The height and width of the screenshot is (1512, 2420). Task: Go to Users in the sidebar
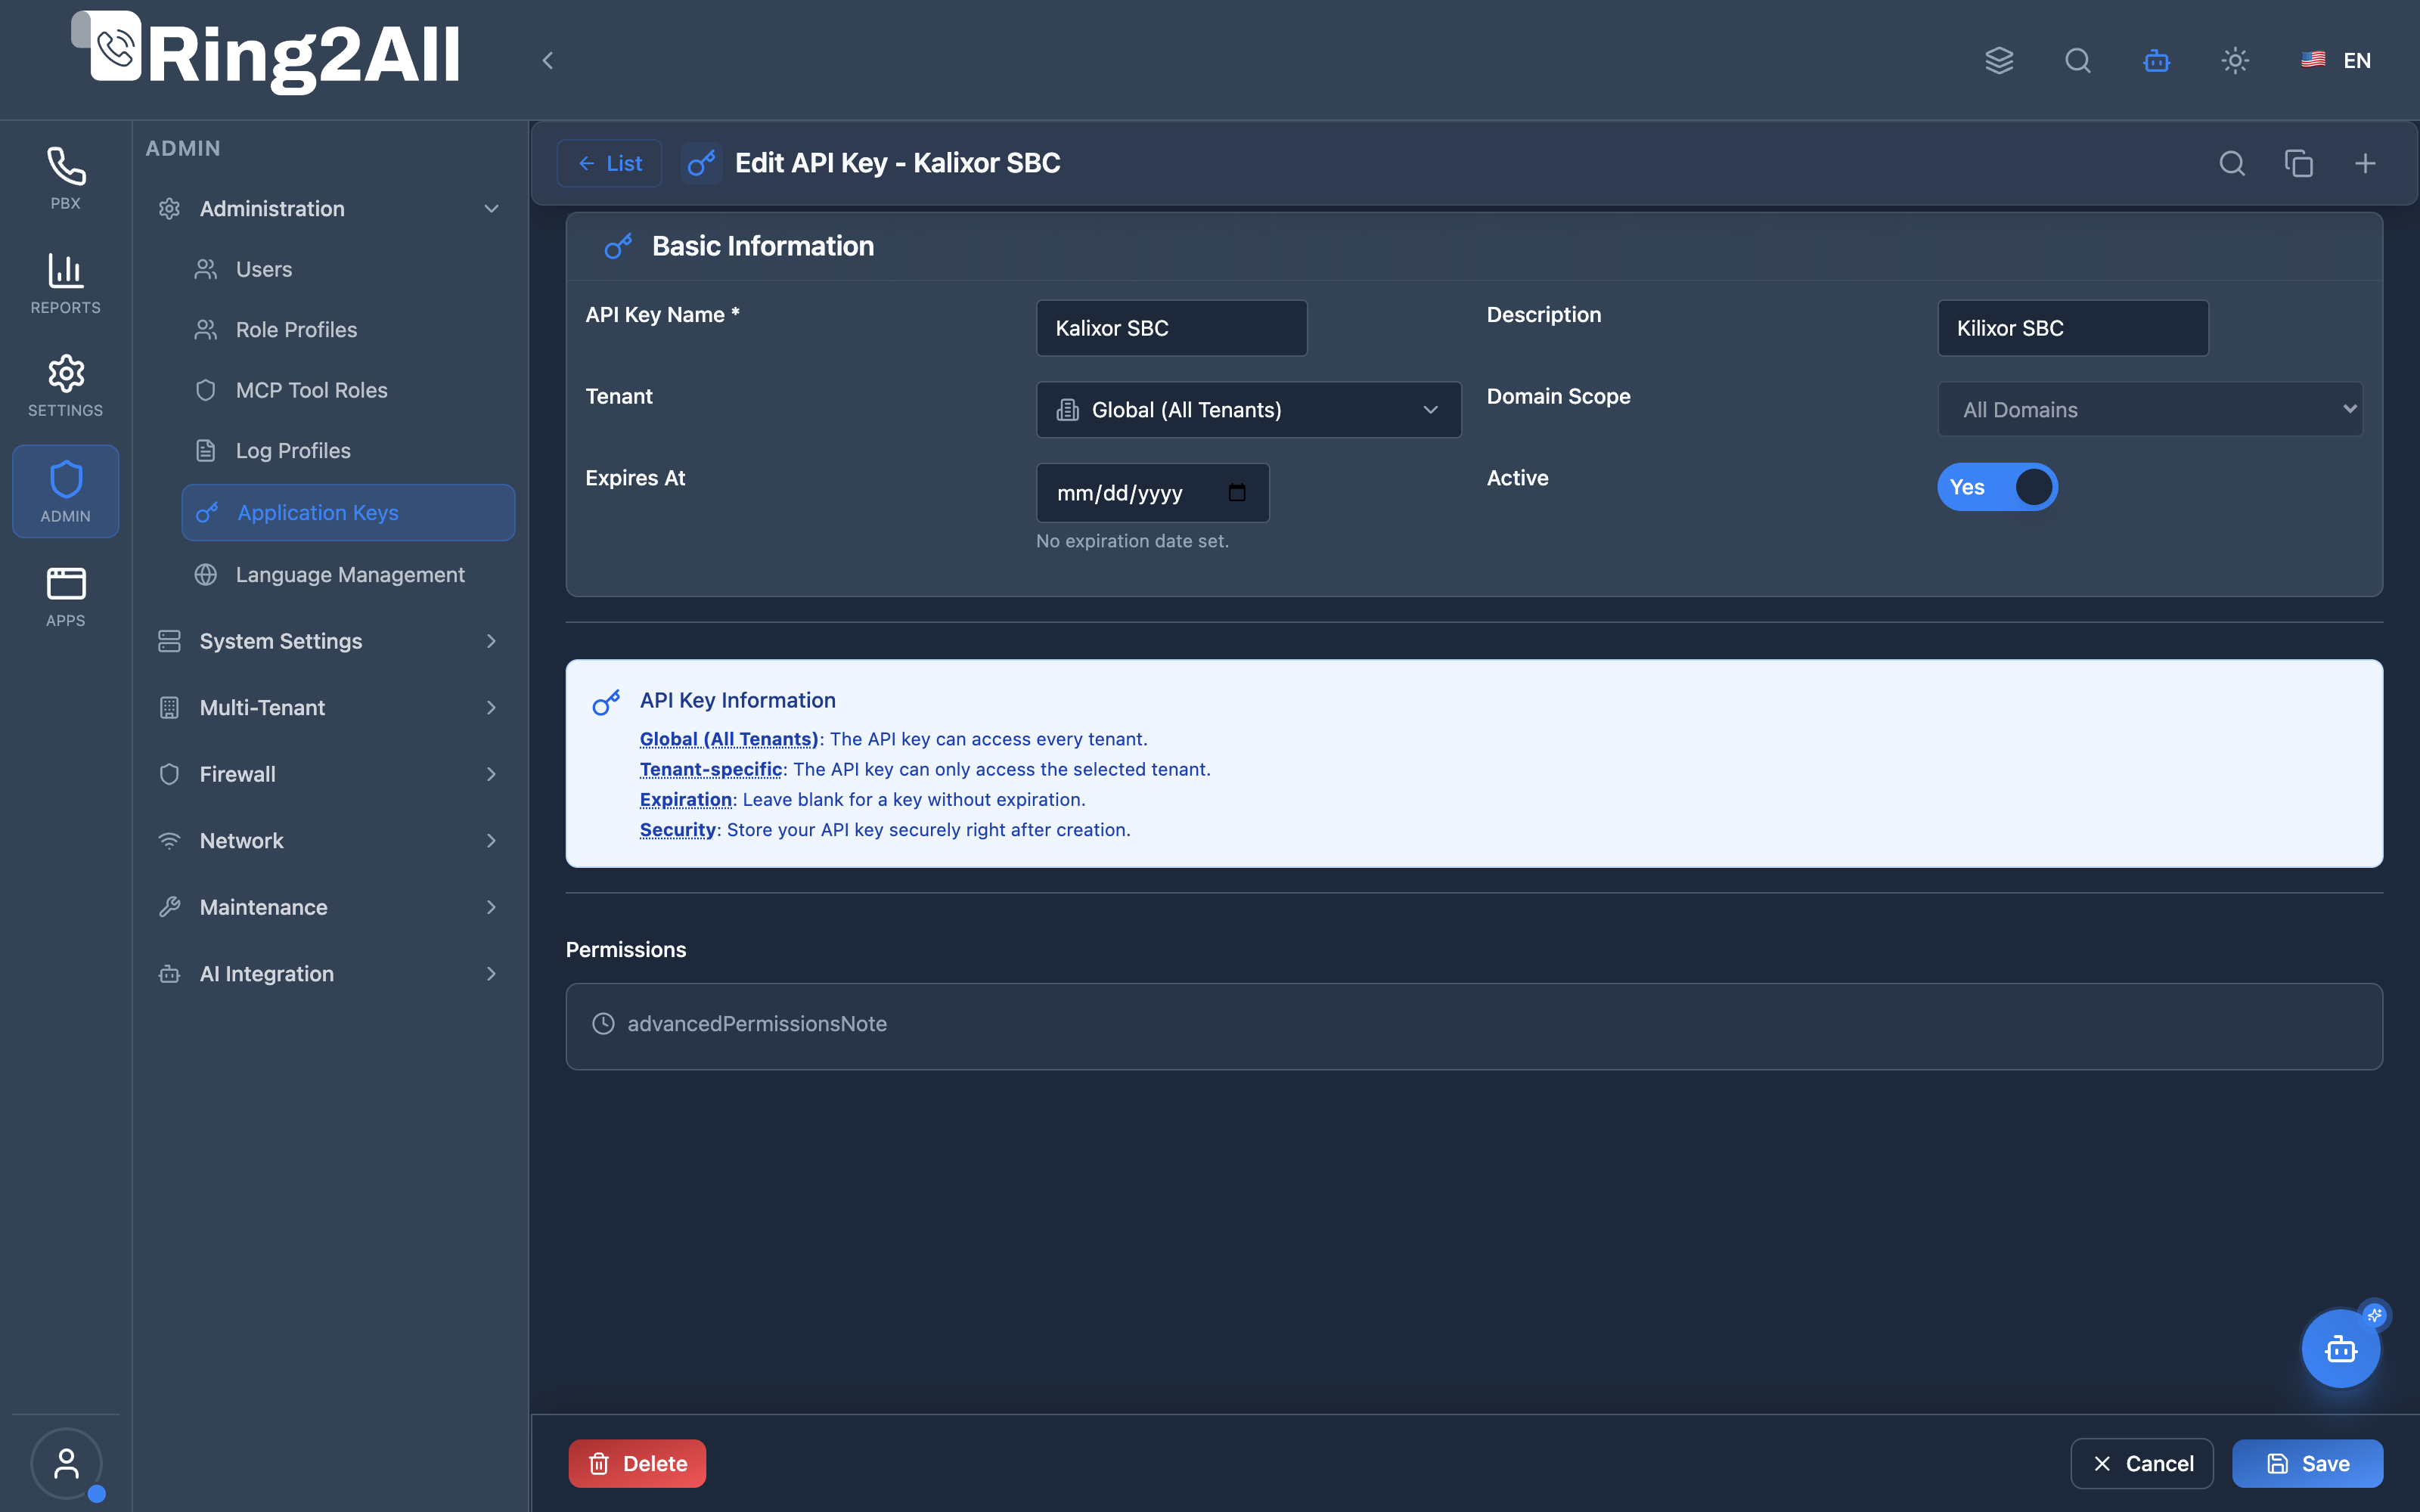(x=348, y=269)
